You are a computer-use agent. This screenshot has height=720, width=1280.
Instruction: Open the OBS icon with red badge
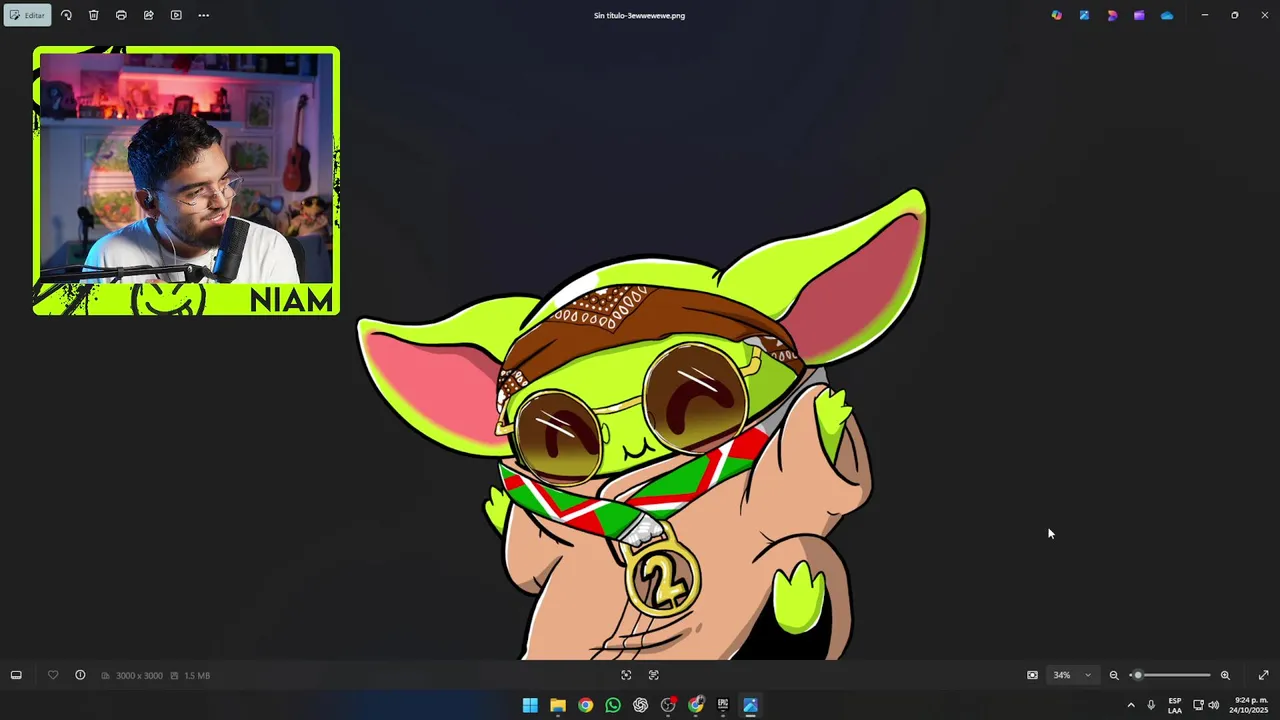click(x=668, y=705)
